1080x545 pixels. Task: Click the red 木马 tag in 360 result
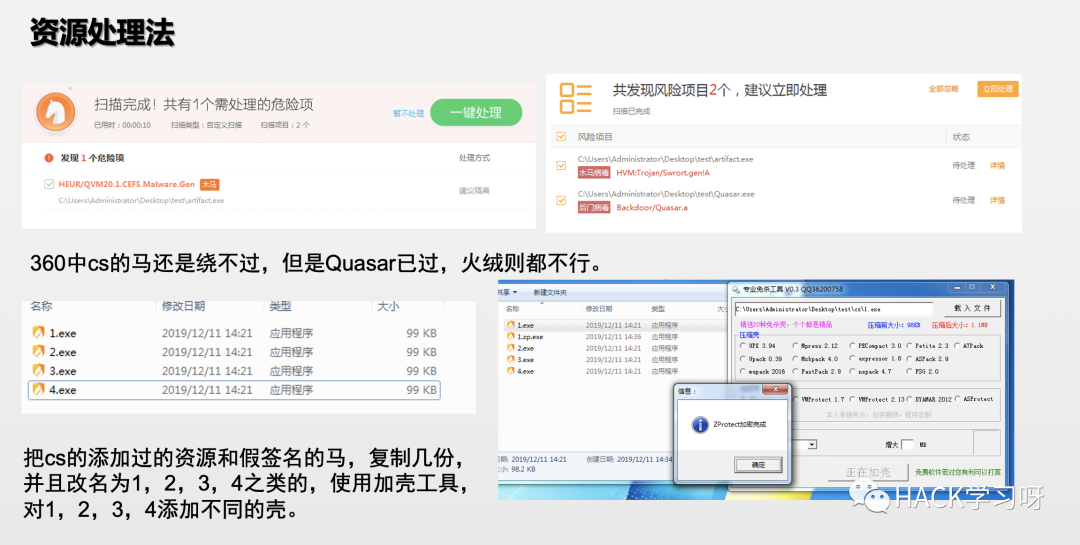[209, 185]
